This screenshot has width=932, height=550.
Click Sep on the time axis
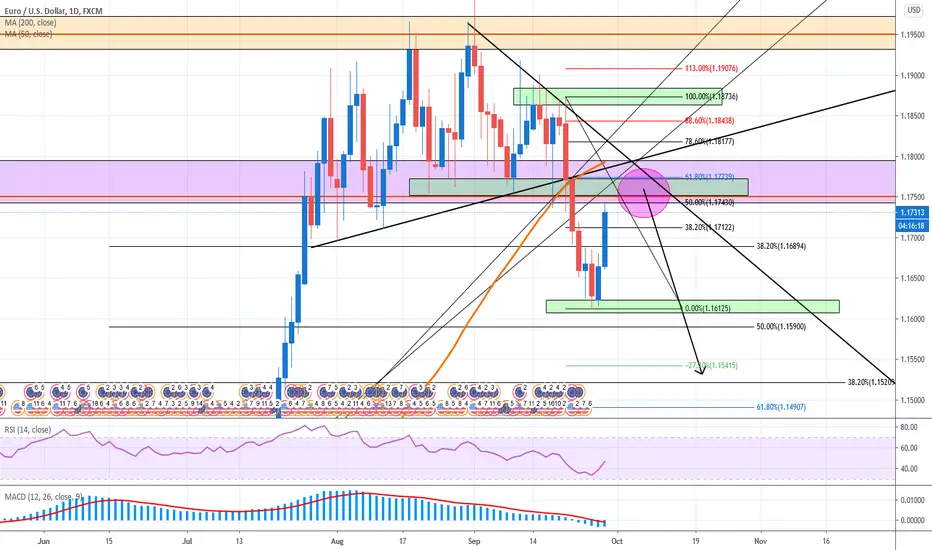[474, 541]
